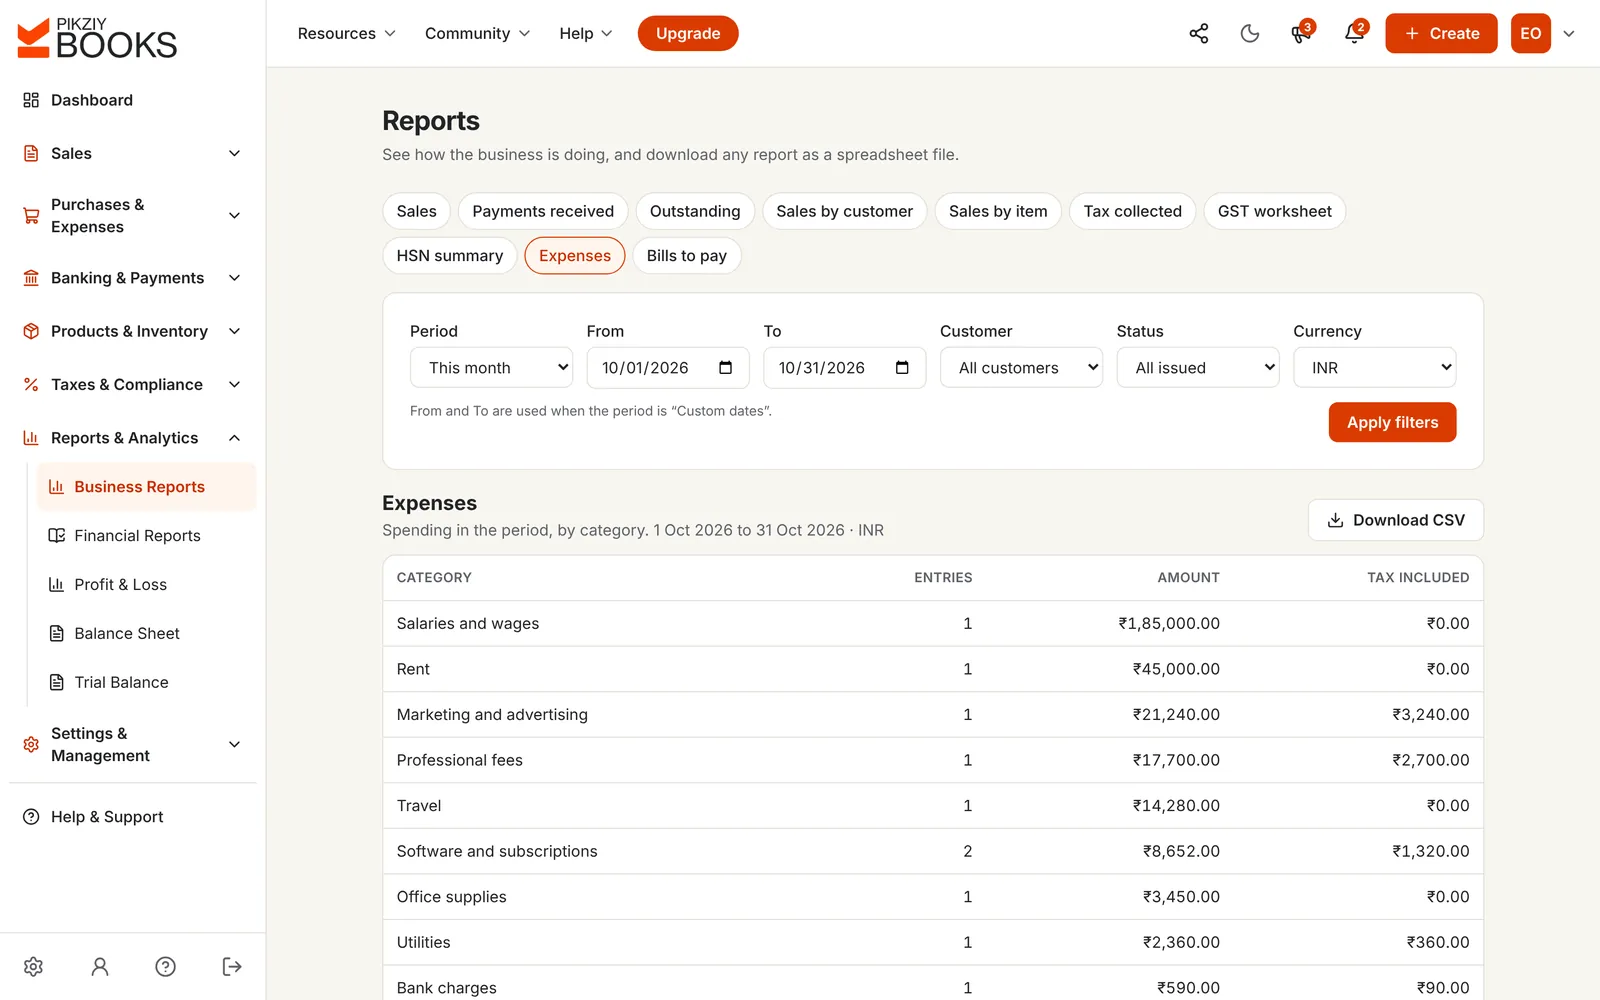
Task: Open the share icon in header
Action: (1198, 33)
